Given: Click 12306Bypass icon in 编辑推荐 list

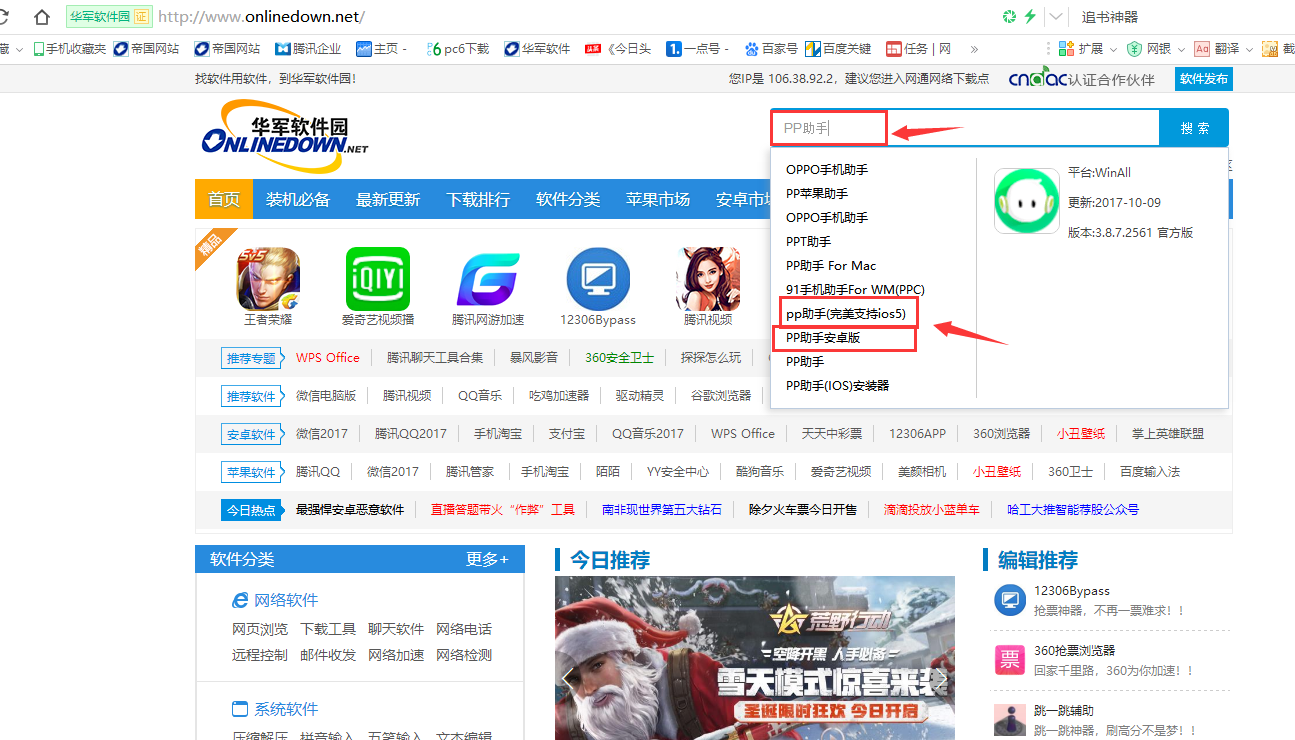Looking at the screenshot, I should (1010, 600).
